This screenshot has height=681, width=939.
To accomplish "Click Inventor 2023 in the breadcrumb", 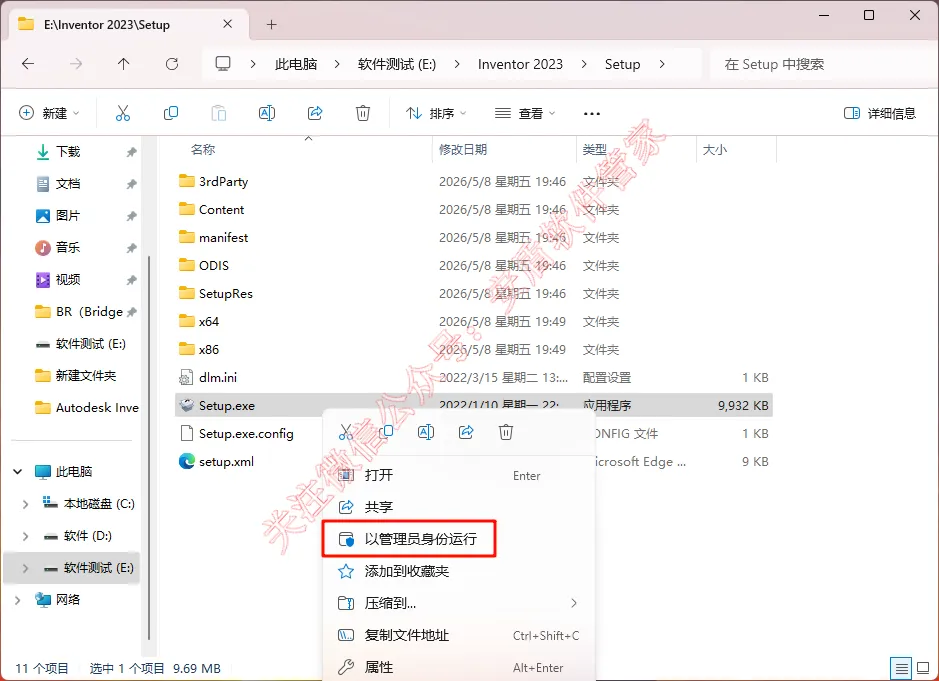I will pos(520,64).
